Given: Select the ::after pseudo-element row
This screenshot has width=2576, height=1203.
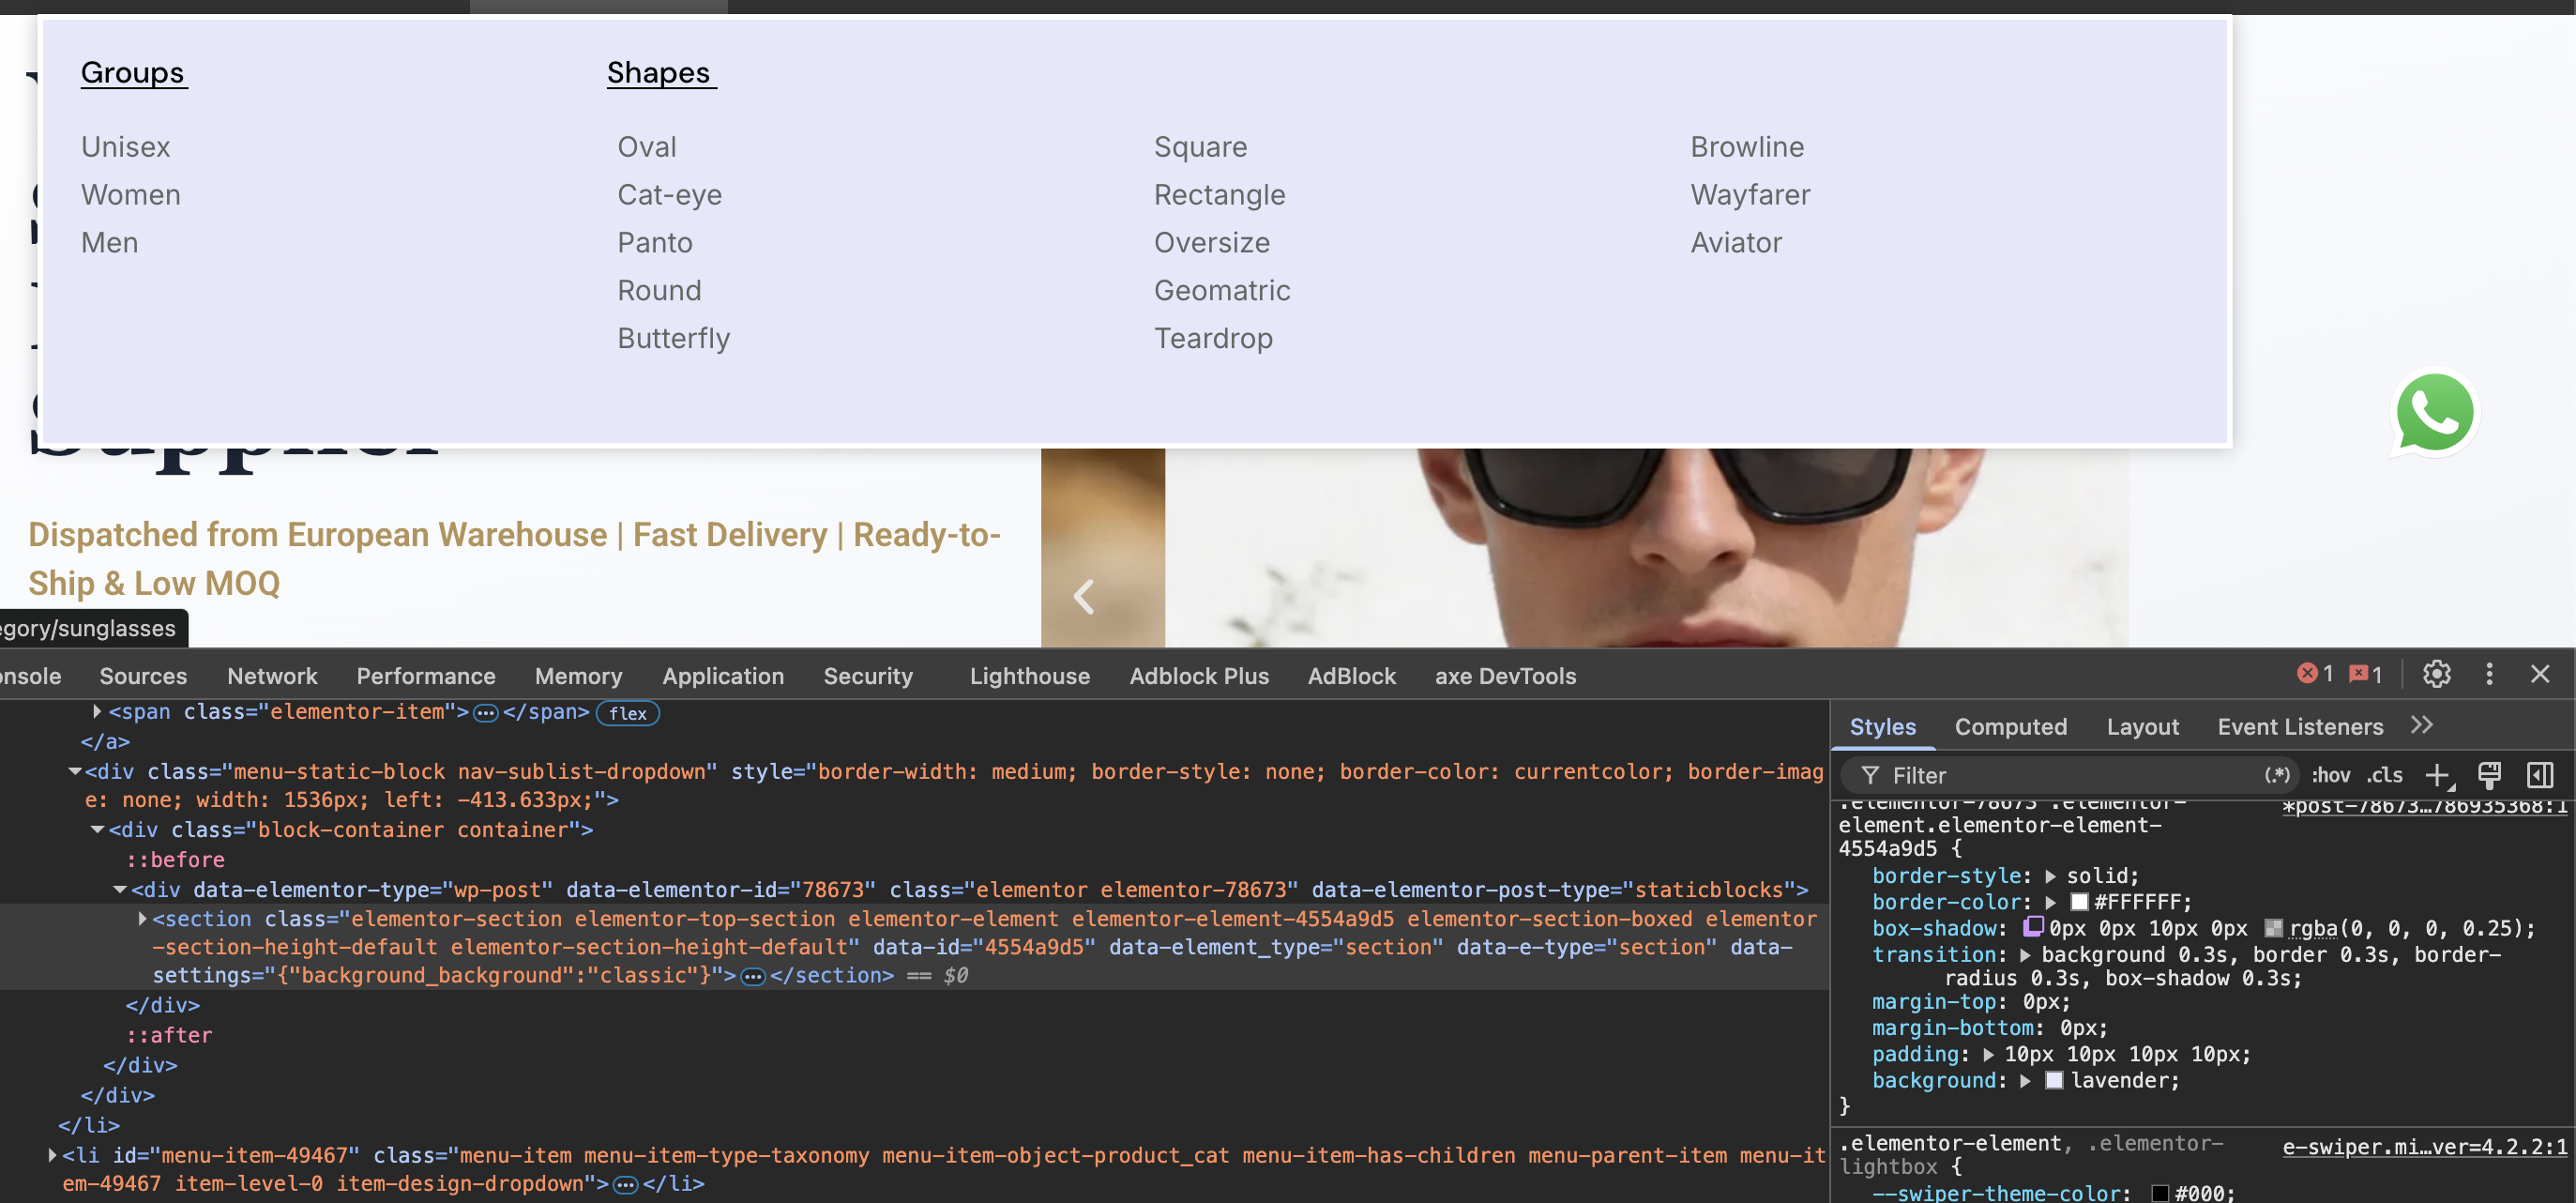Looking at the screenshot, I should 169,1035.
